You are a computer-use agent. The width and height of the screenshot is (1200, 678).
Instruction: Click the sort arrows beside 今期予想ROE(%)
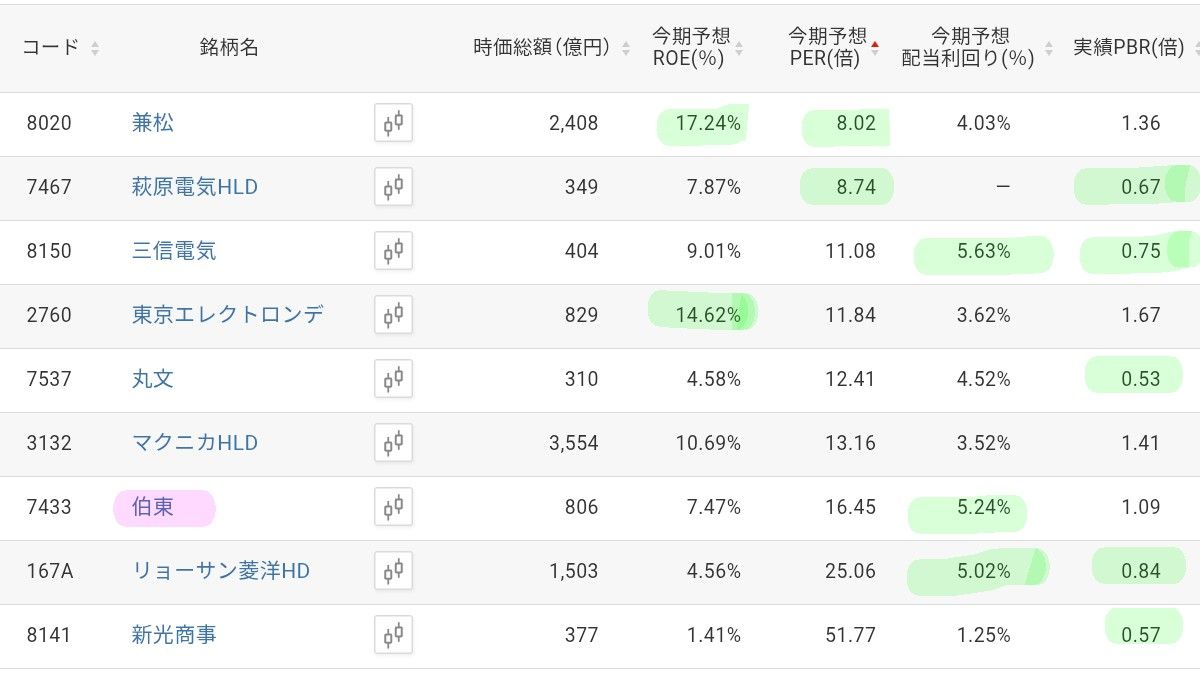(740, 47)
